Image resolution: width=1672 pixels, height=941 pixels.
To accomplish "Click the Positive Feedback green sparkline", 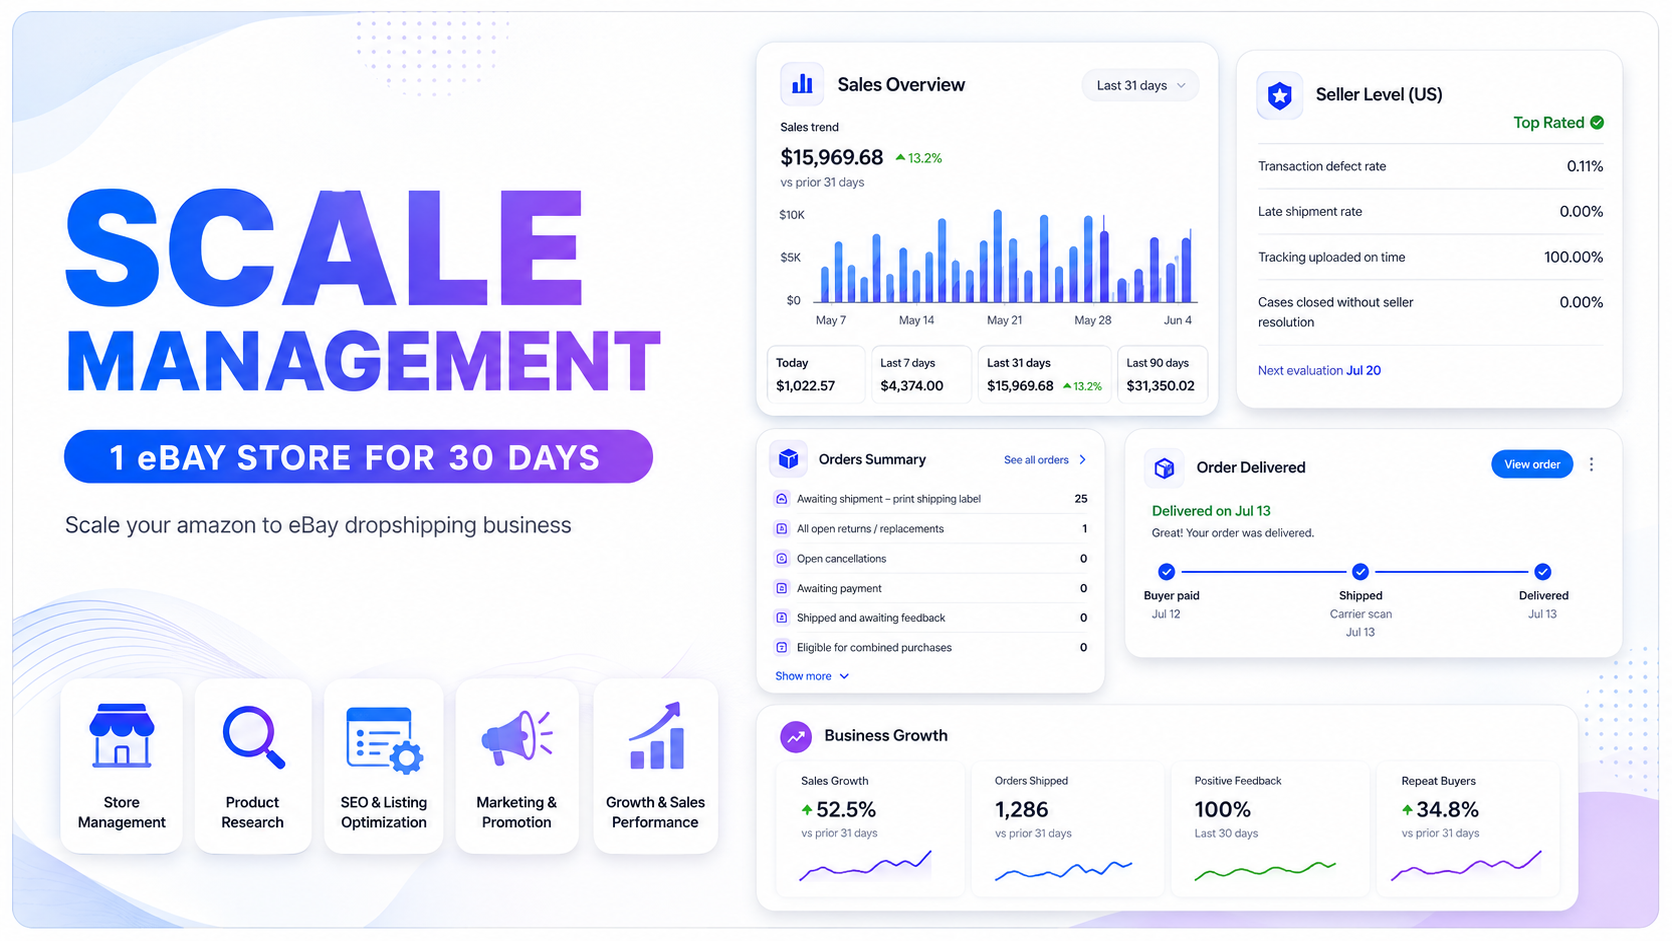I will (1265, 870).
